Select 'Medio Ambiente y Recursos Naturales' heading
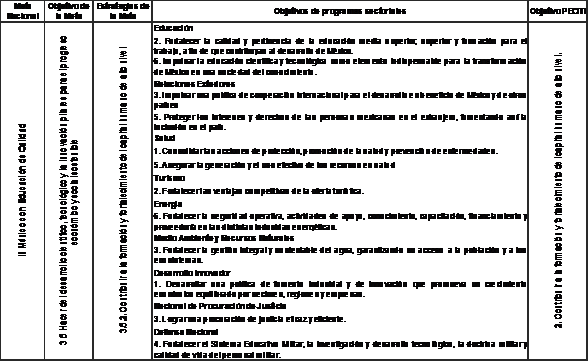The width and height of the screenshot is (588, 361). 224,238
